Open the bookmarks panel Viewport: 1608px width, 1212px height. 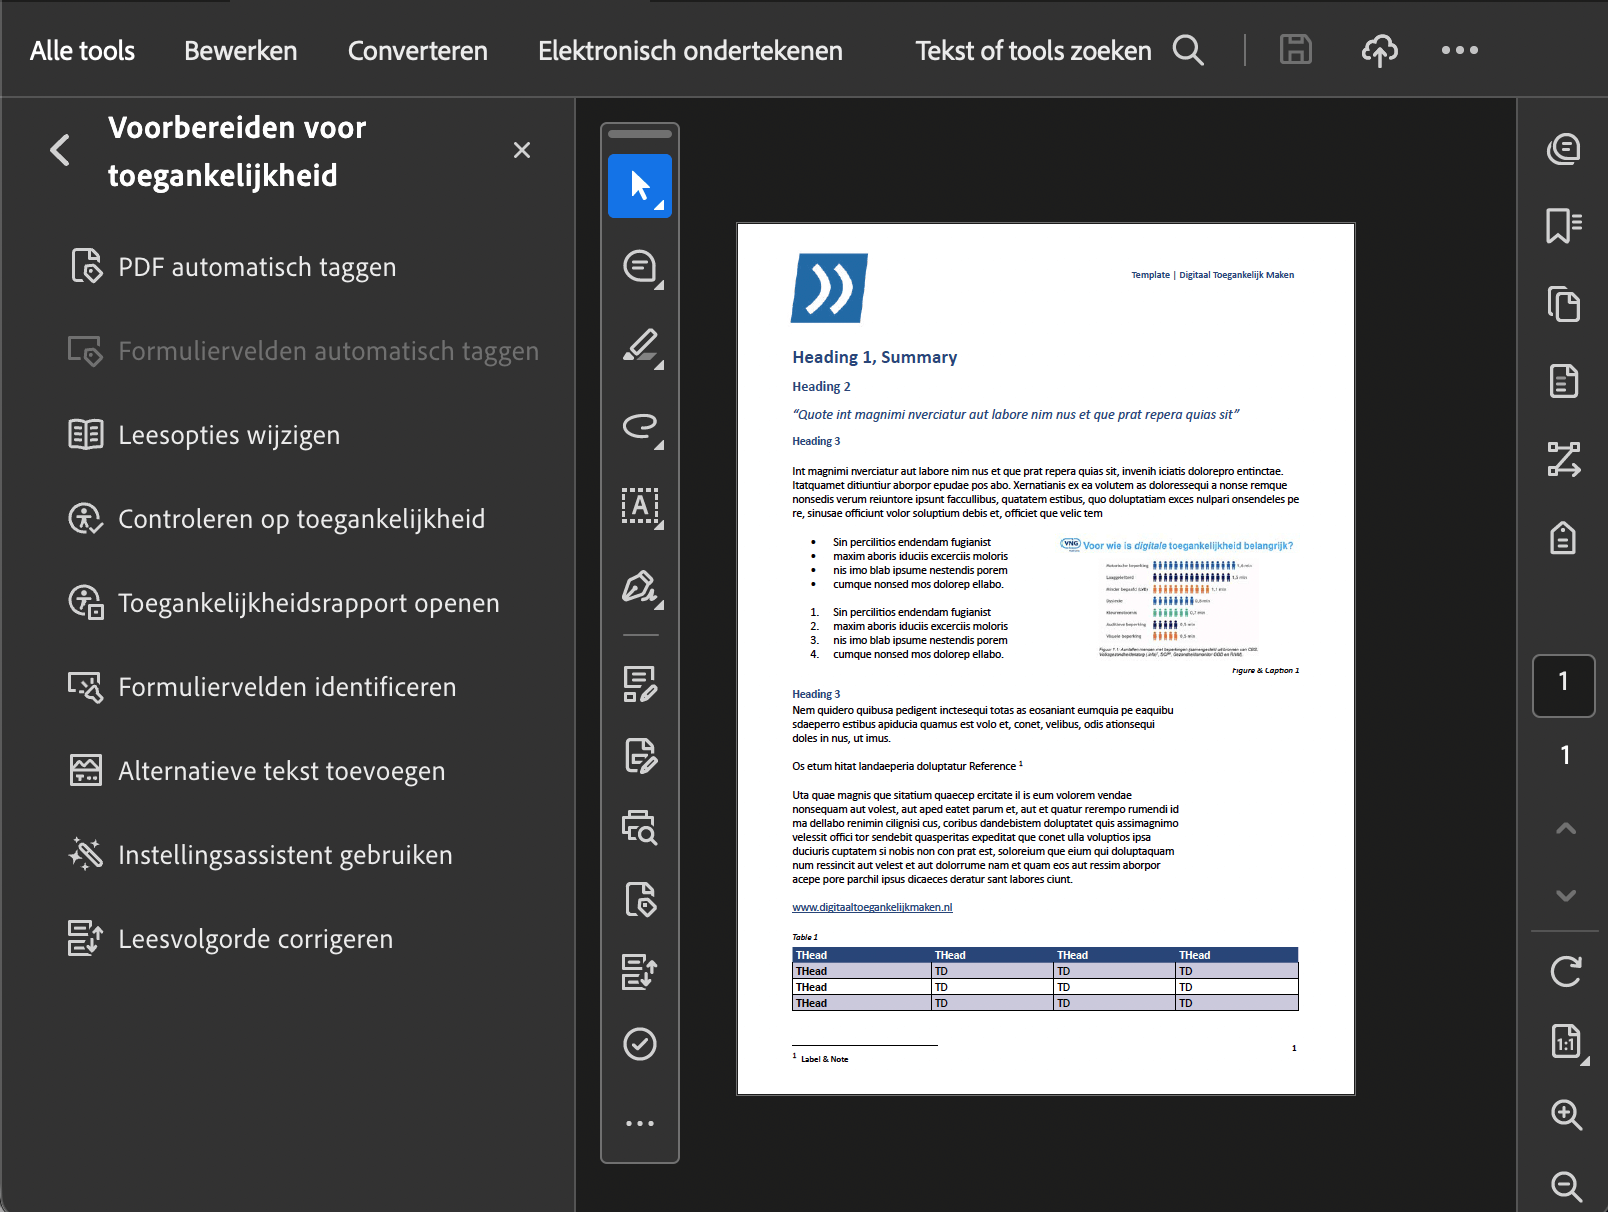point(1564,226)
